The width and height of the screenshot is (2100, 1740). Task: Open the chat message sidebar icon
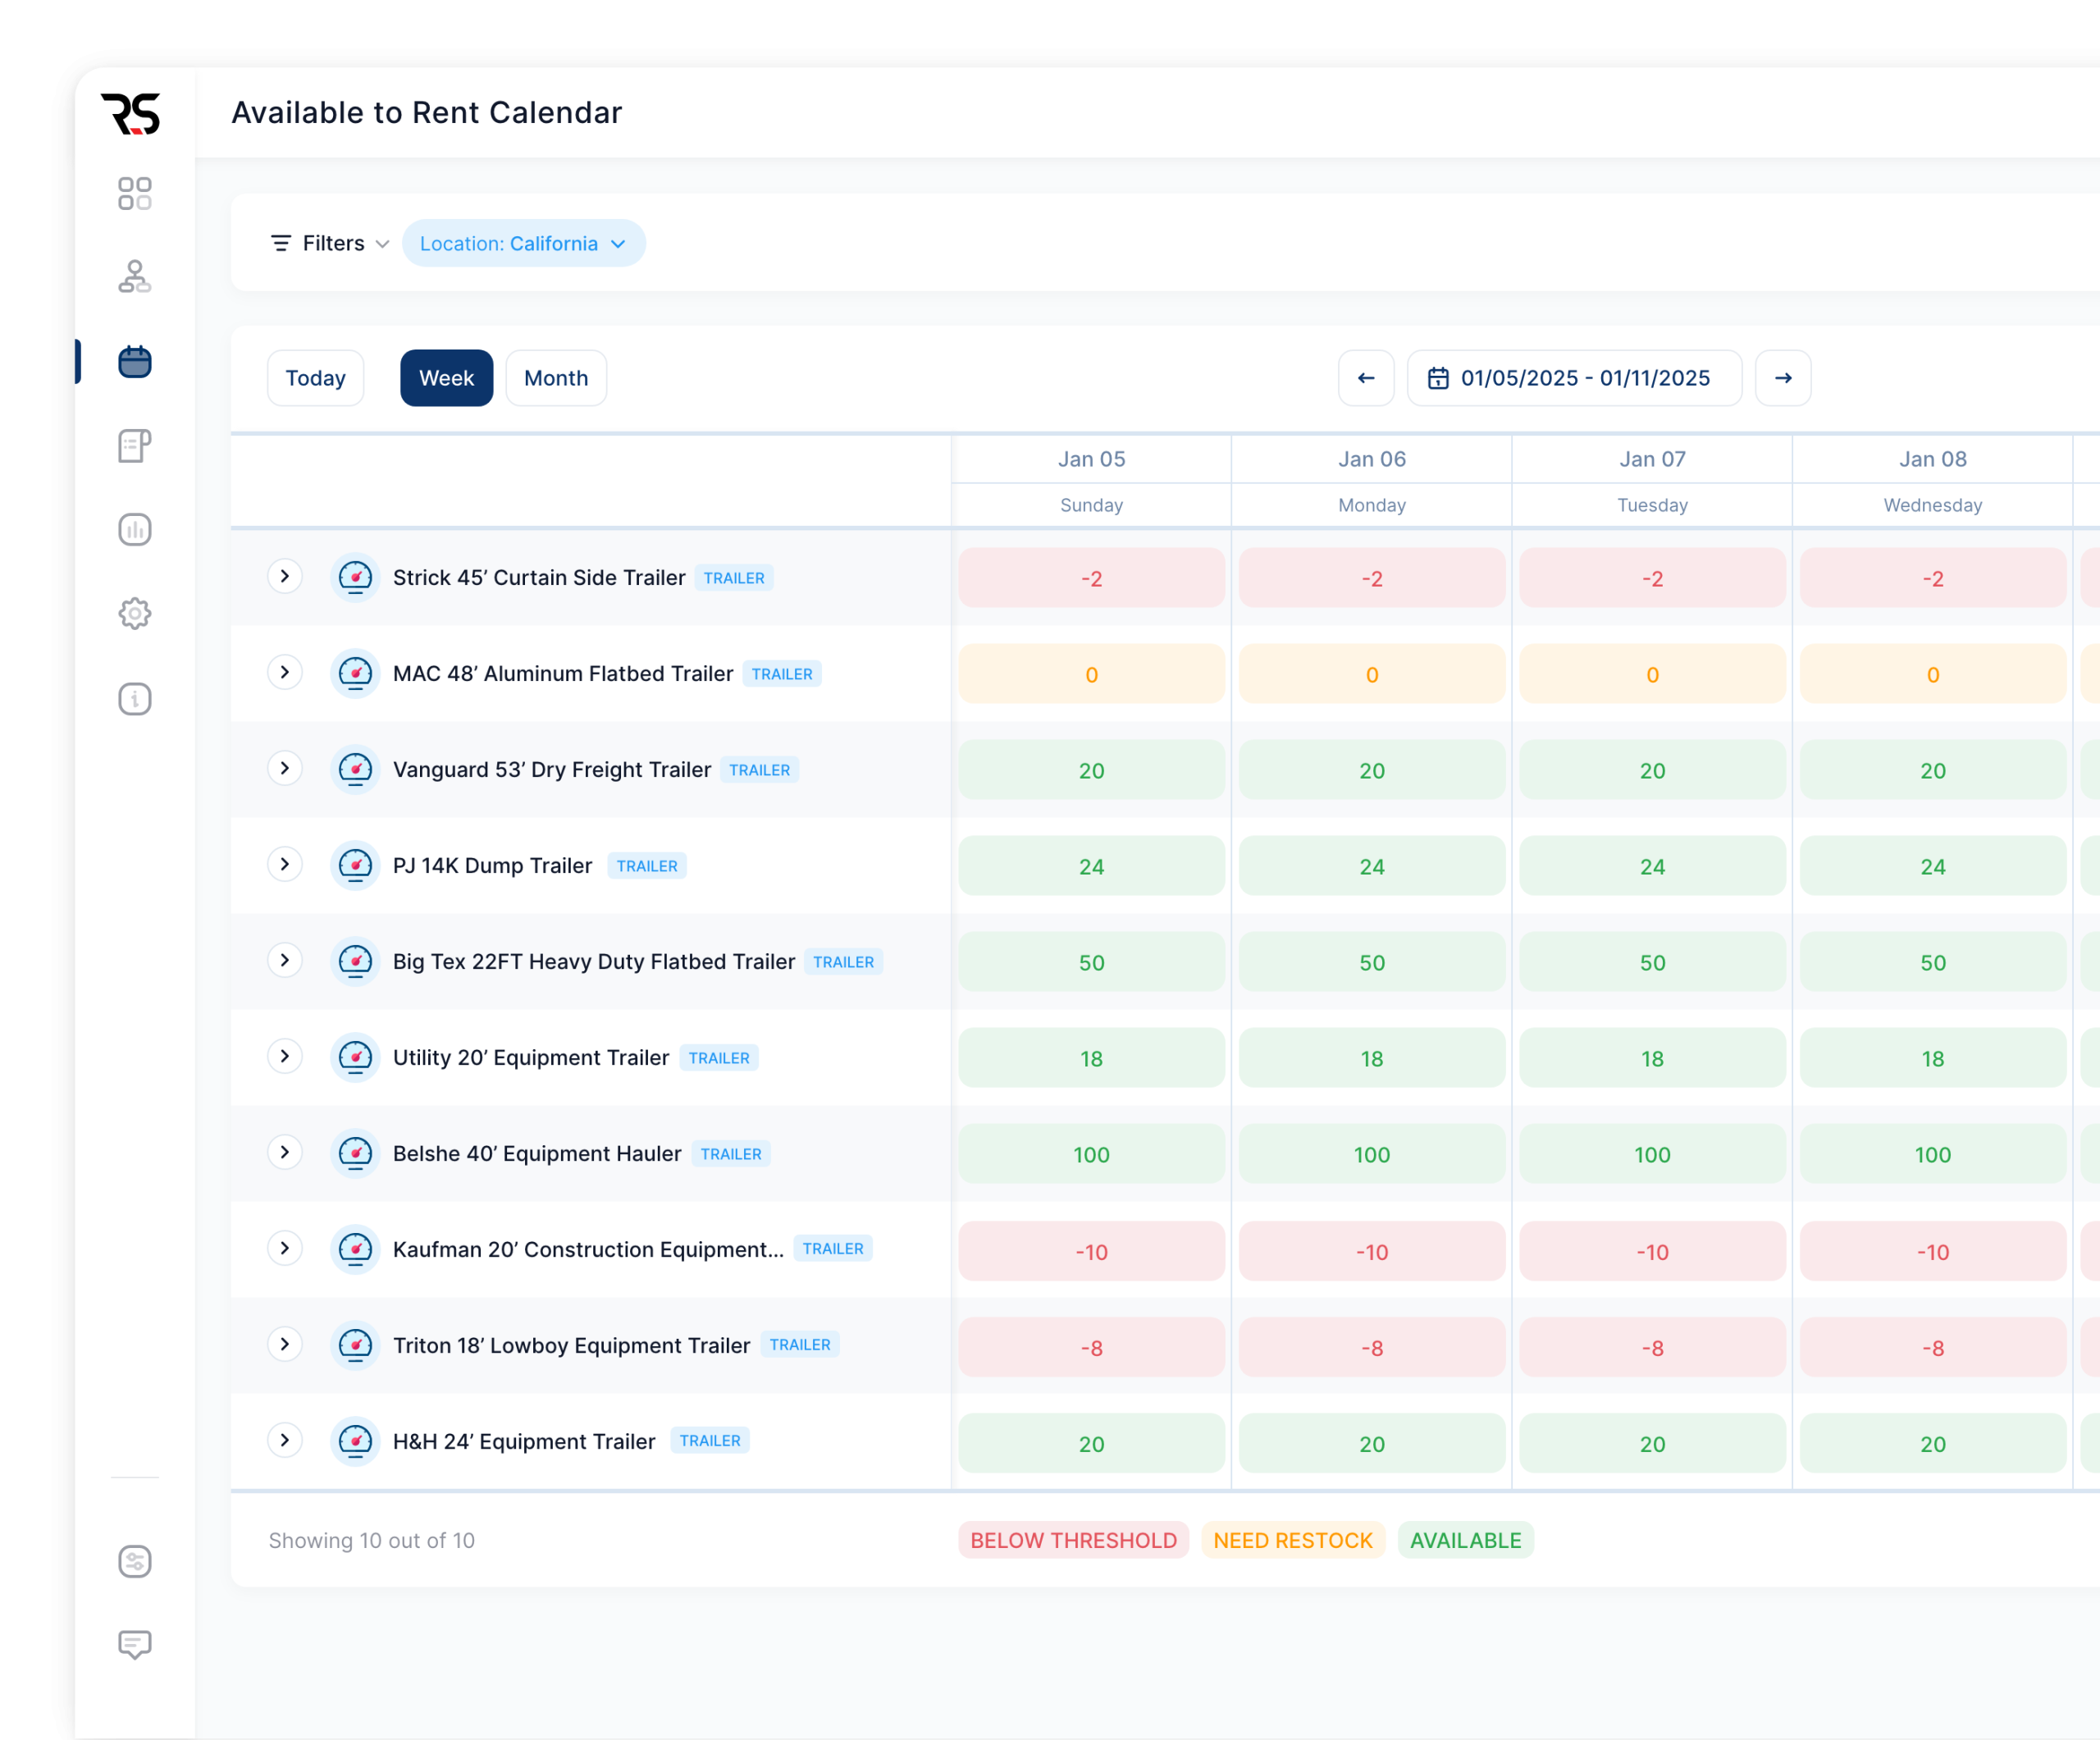click(134, 1645)
